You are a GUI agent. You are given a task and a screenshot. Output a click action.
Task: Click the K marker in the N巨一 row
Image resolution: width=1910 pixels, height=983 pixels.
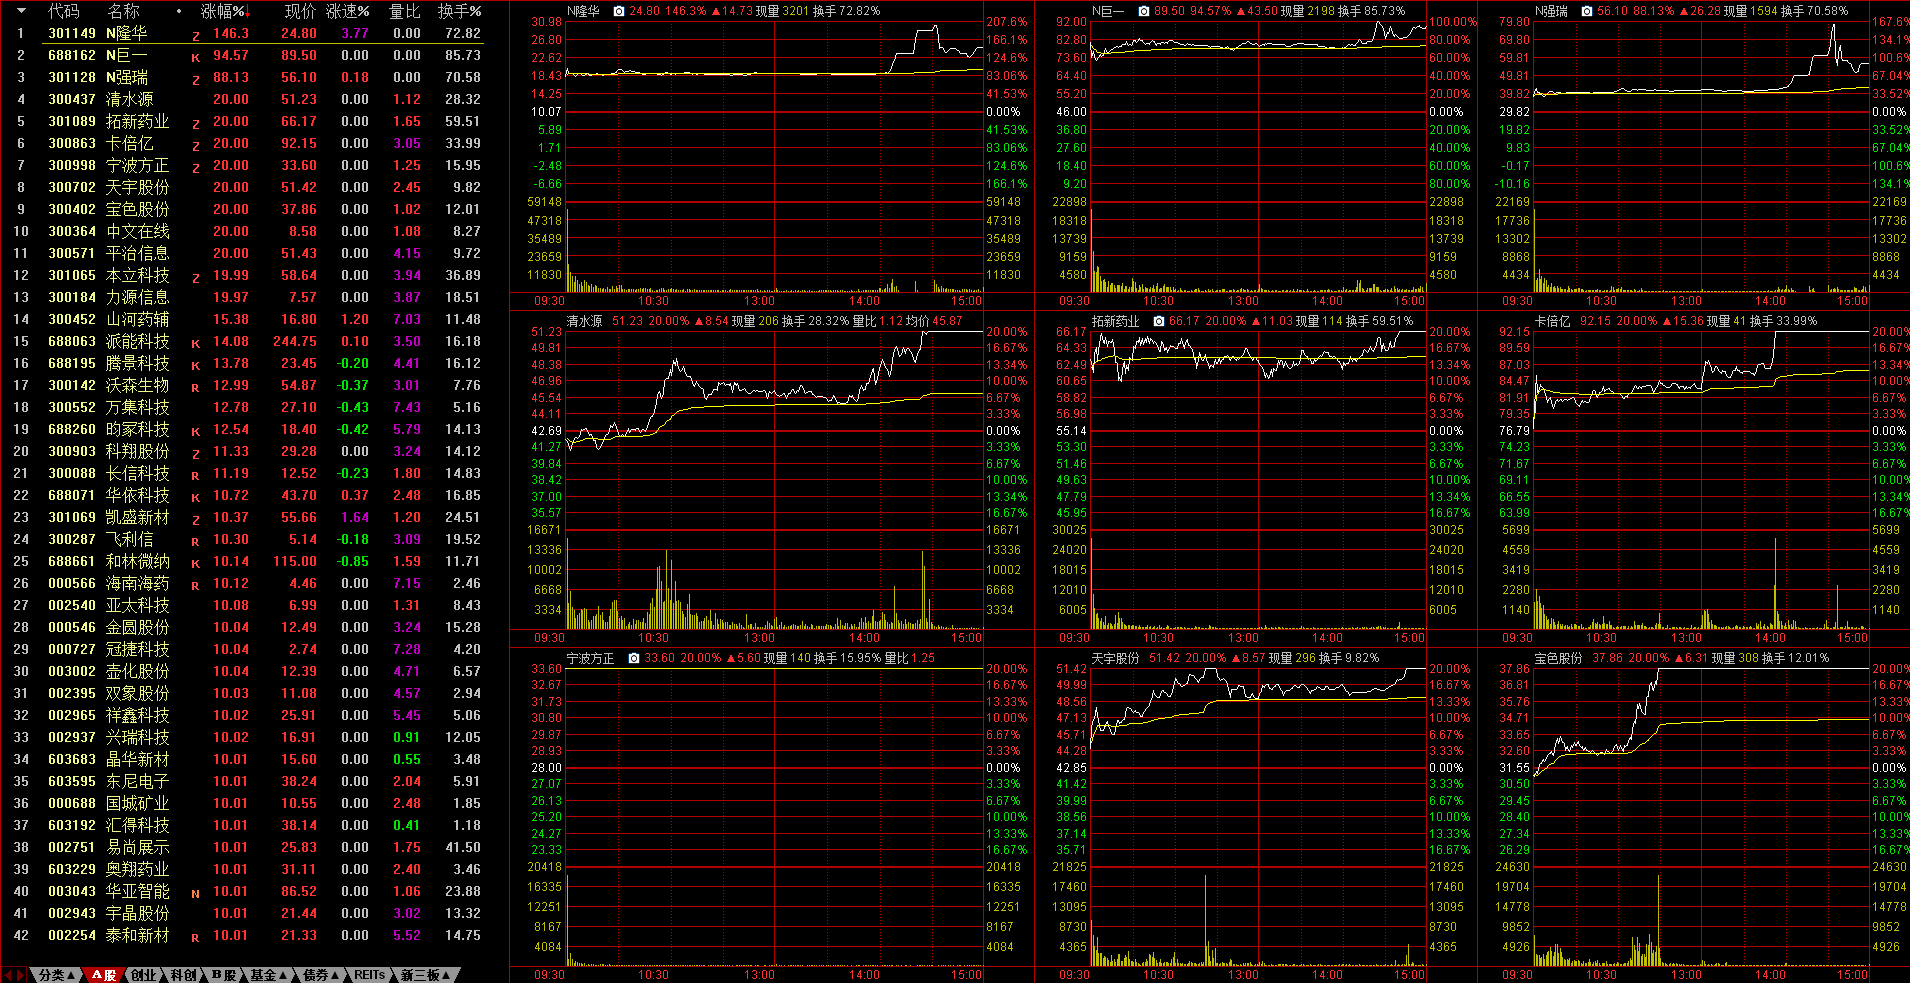[196, 58]
